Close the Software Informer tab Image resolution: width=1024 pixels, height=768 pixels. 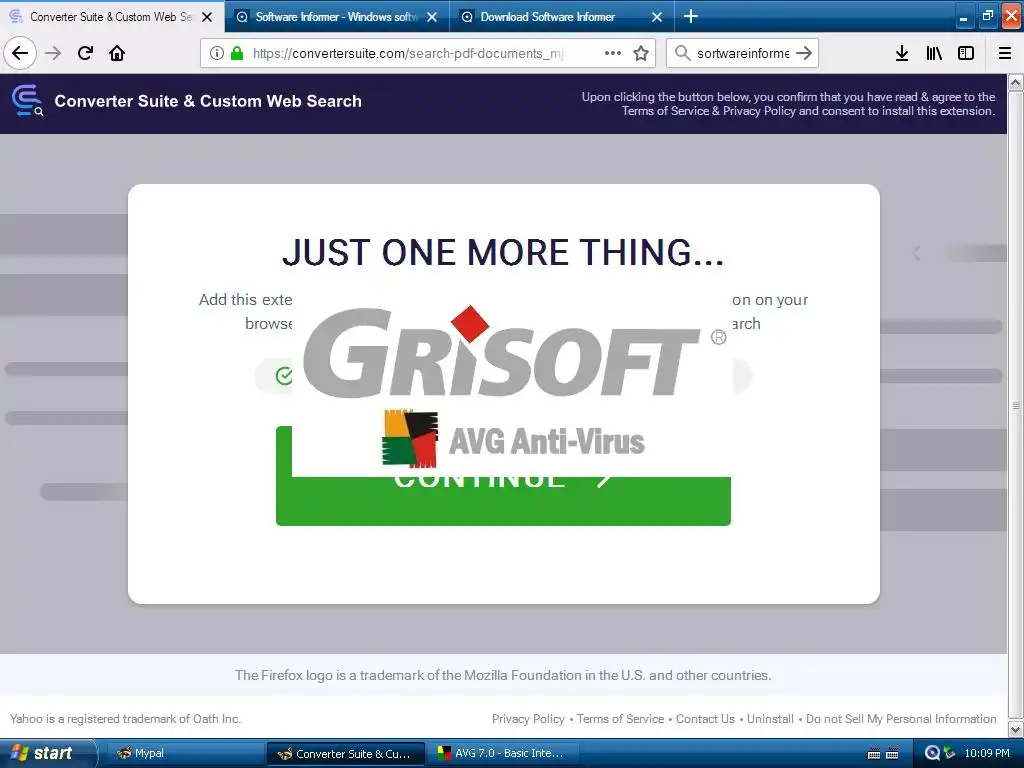(x=432, y=17)
